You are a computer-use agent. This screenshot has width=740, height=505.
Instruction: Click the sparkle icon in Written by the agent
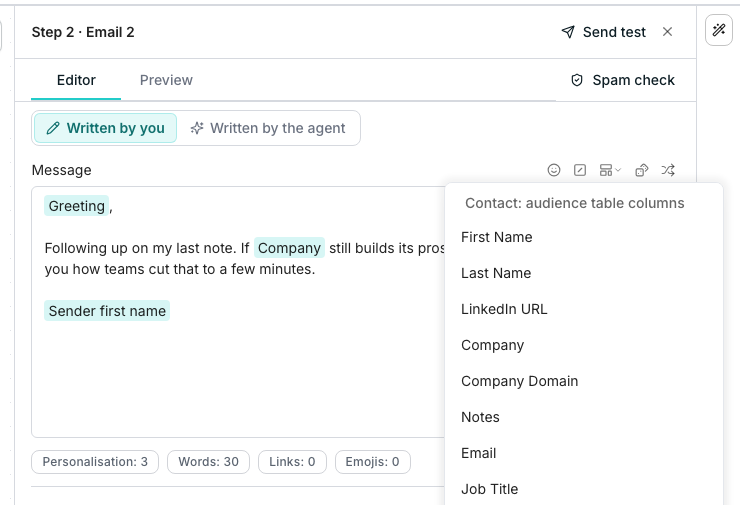pyautogui.click(x=197, y=128)
